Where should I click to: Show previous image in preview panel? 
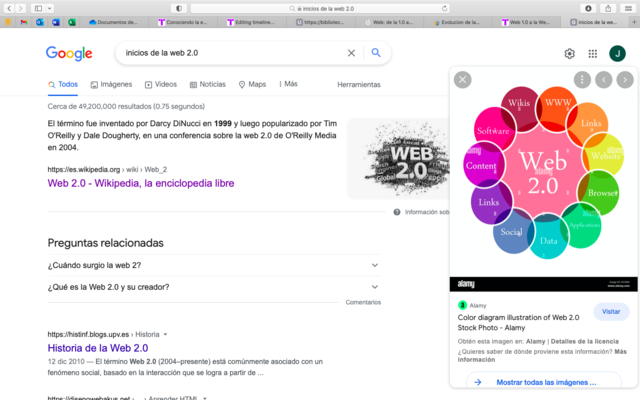pyautogui.click(x=604, y=80)
